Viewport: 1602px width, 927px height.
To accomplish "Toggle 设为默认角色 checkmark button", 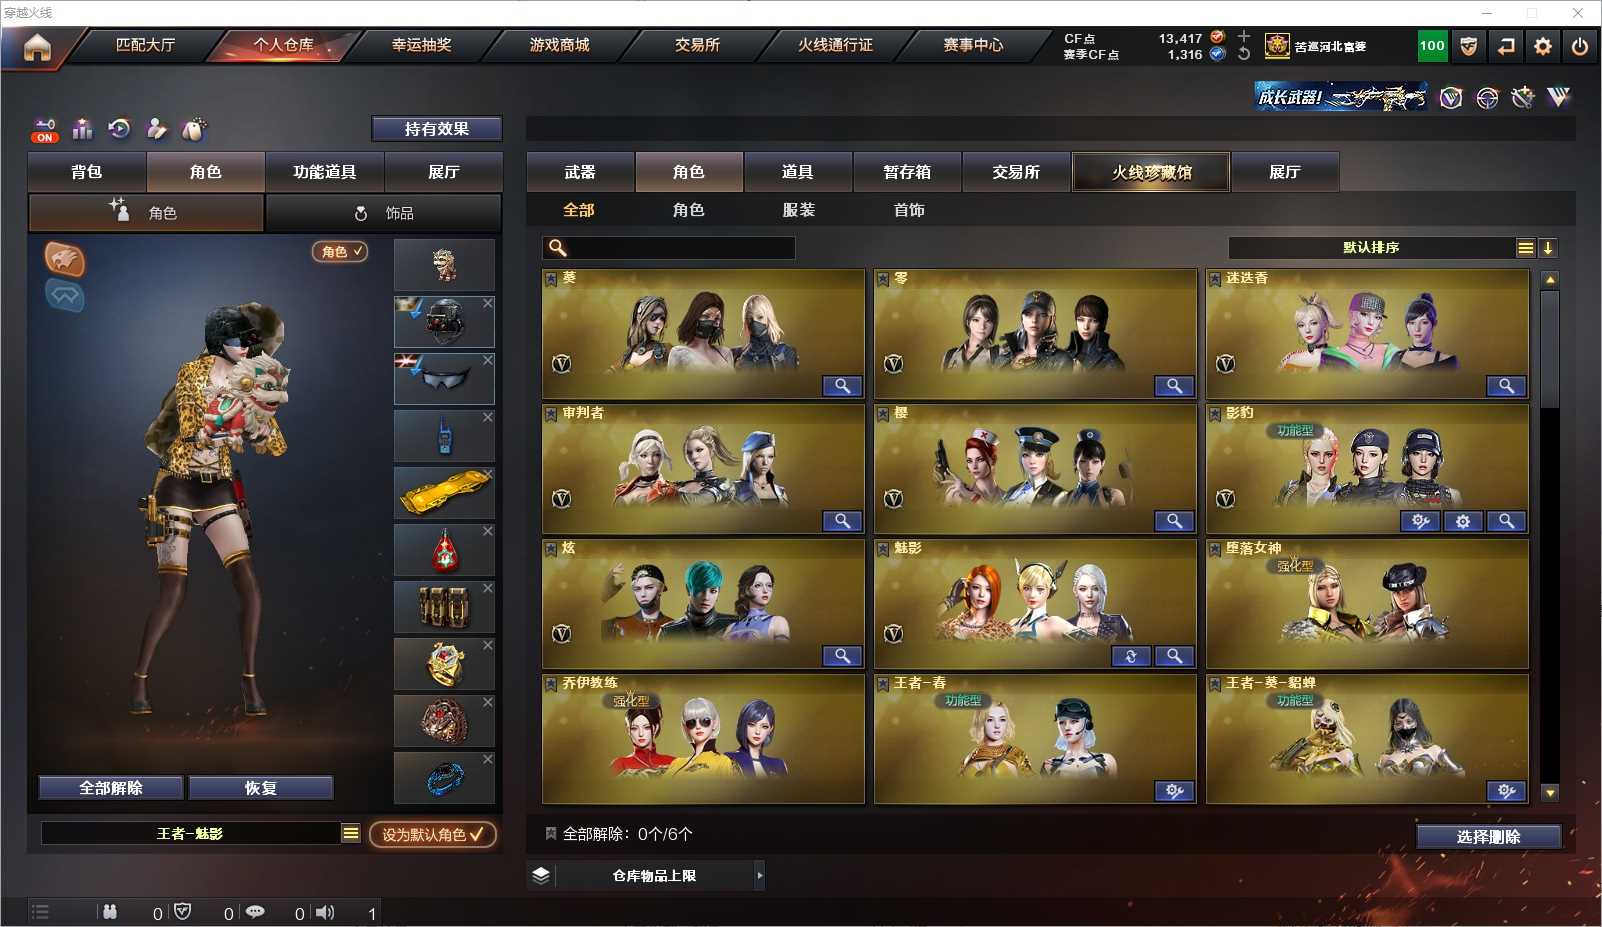I will coord(432,834).
